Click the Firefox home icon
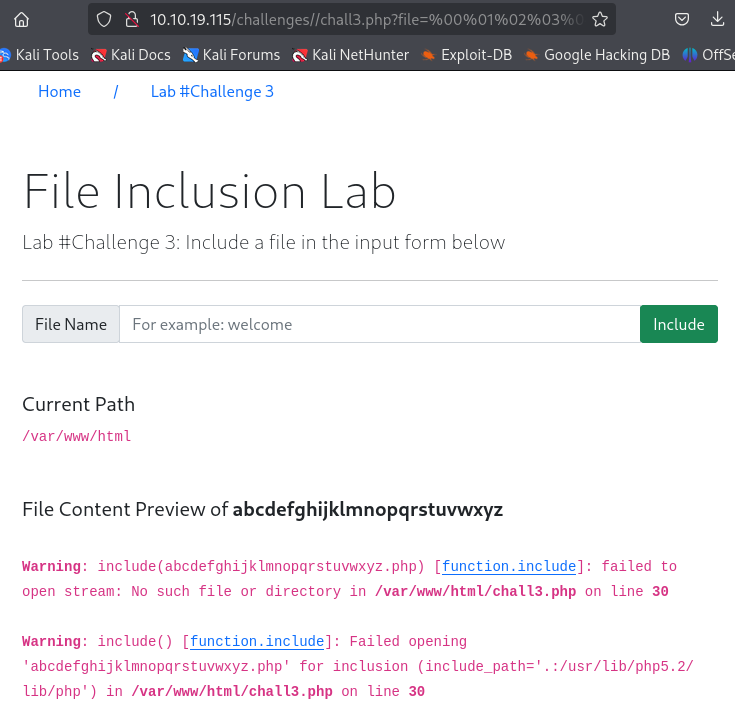 [22, 20]
